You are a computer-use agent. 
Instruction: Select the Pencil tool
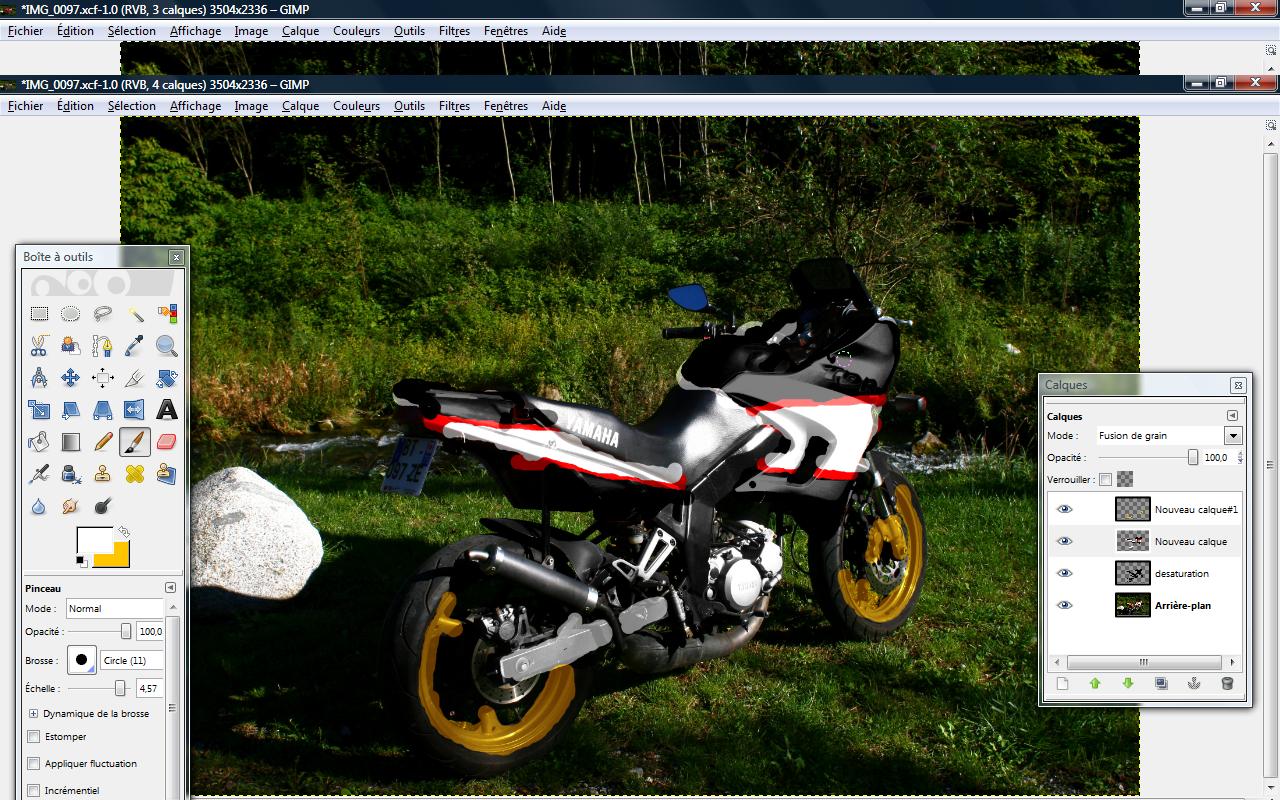(x=103, y=442)
